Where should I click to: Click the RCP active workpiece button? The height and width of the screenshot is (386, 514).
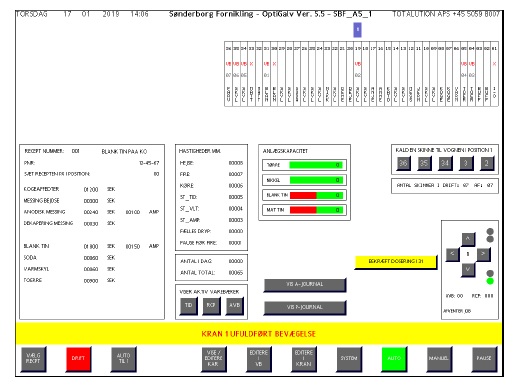pos(211,305)
